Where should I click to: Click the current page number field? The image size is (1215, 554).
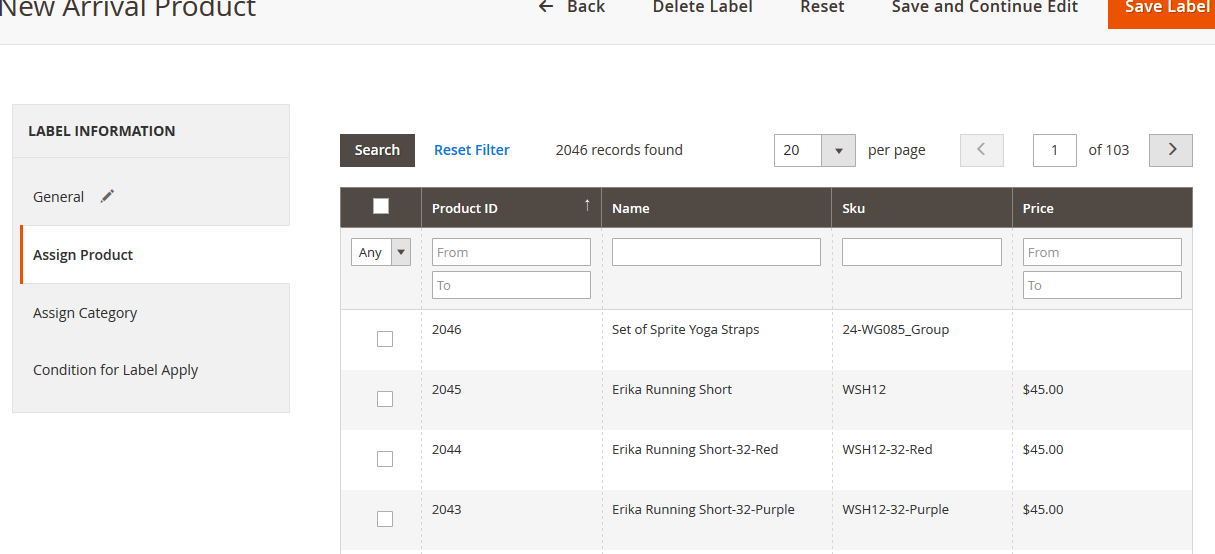tap(1054, 150)
